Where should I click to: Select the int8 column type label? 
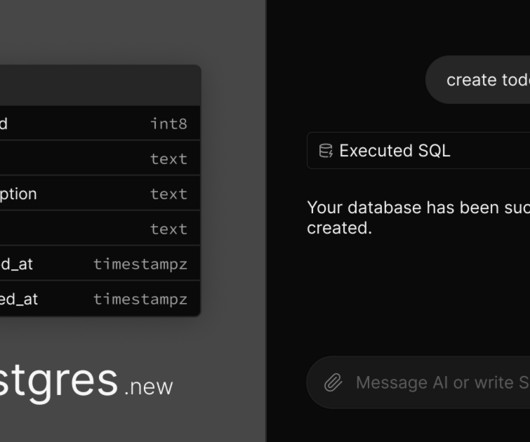point(169,124)
